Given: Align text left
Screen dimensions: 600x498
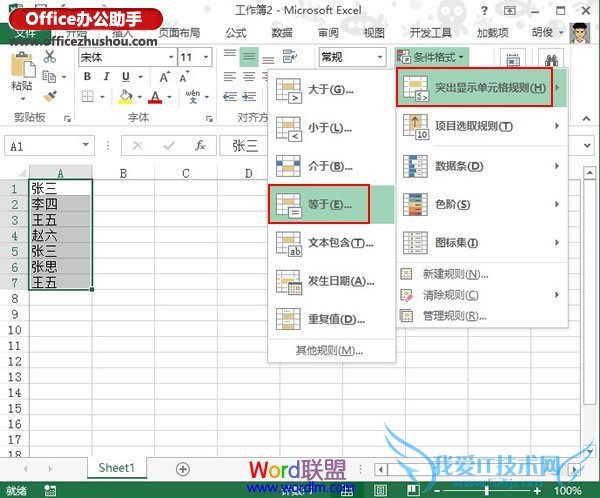Looking at the screenshot, I should pyautogui.click(x=230, y=77).
